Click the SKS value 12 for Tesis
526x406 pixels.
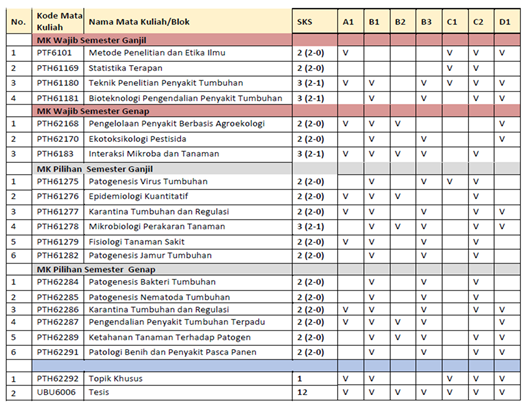pyautogui.click(x=302, y=392)
